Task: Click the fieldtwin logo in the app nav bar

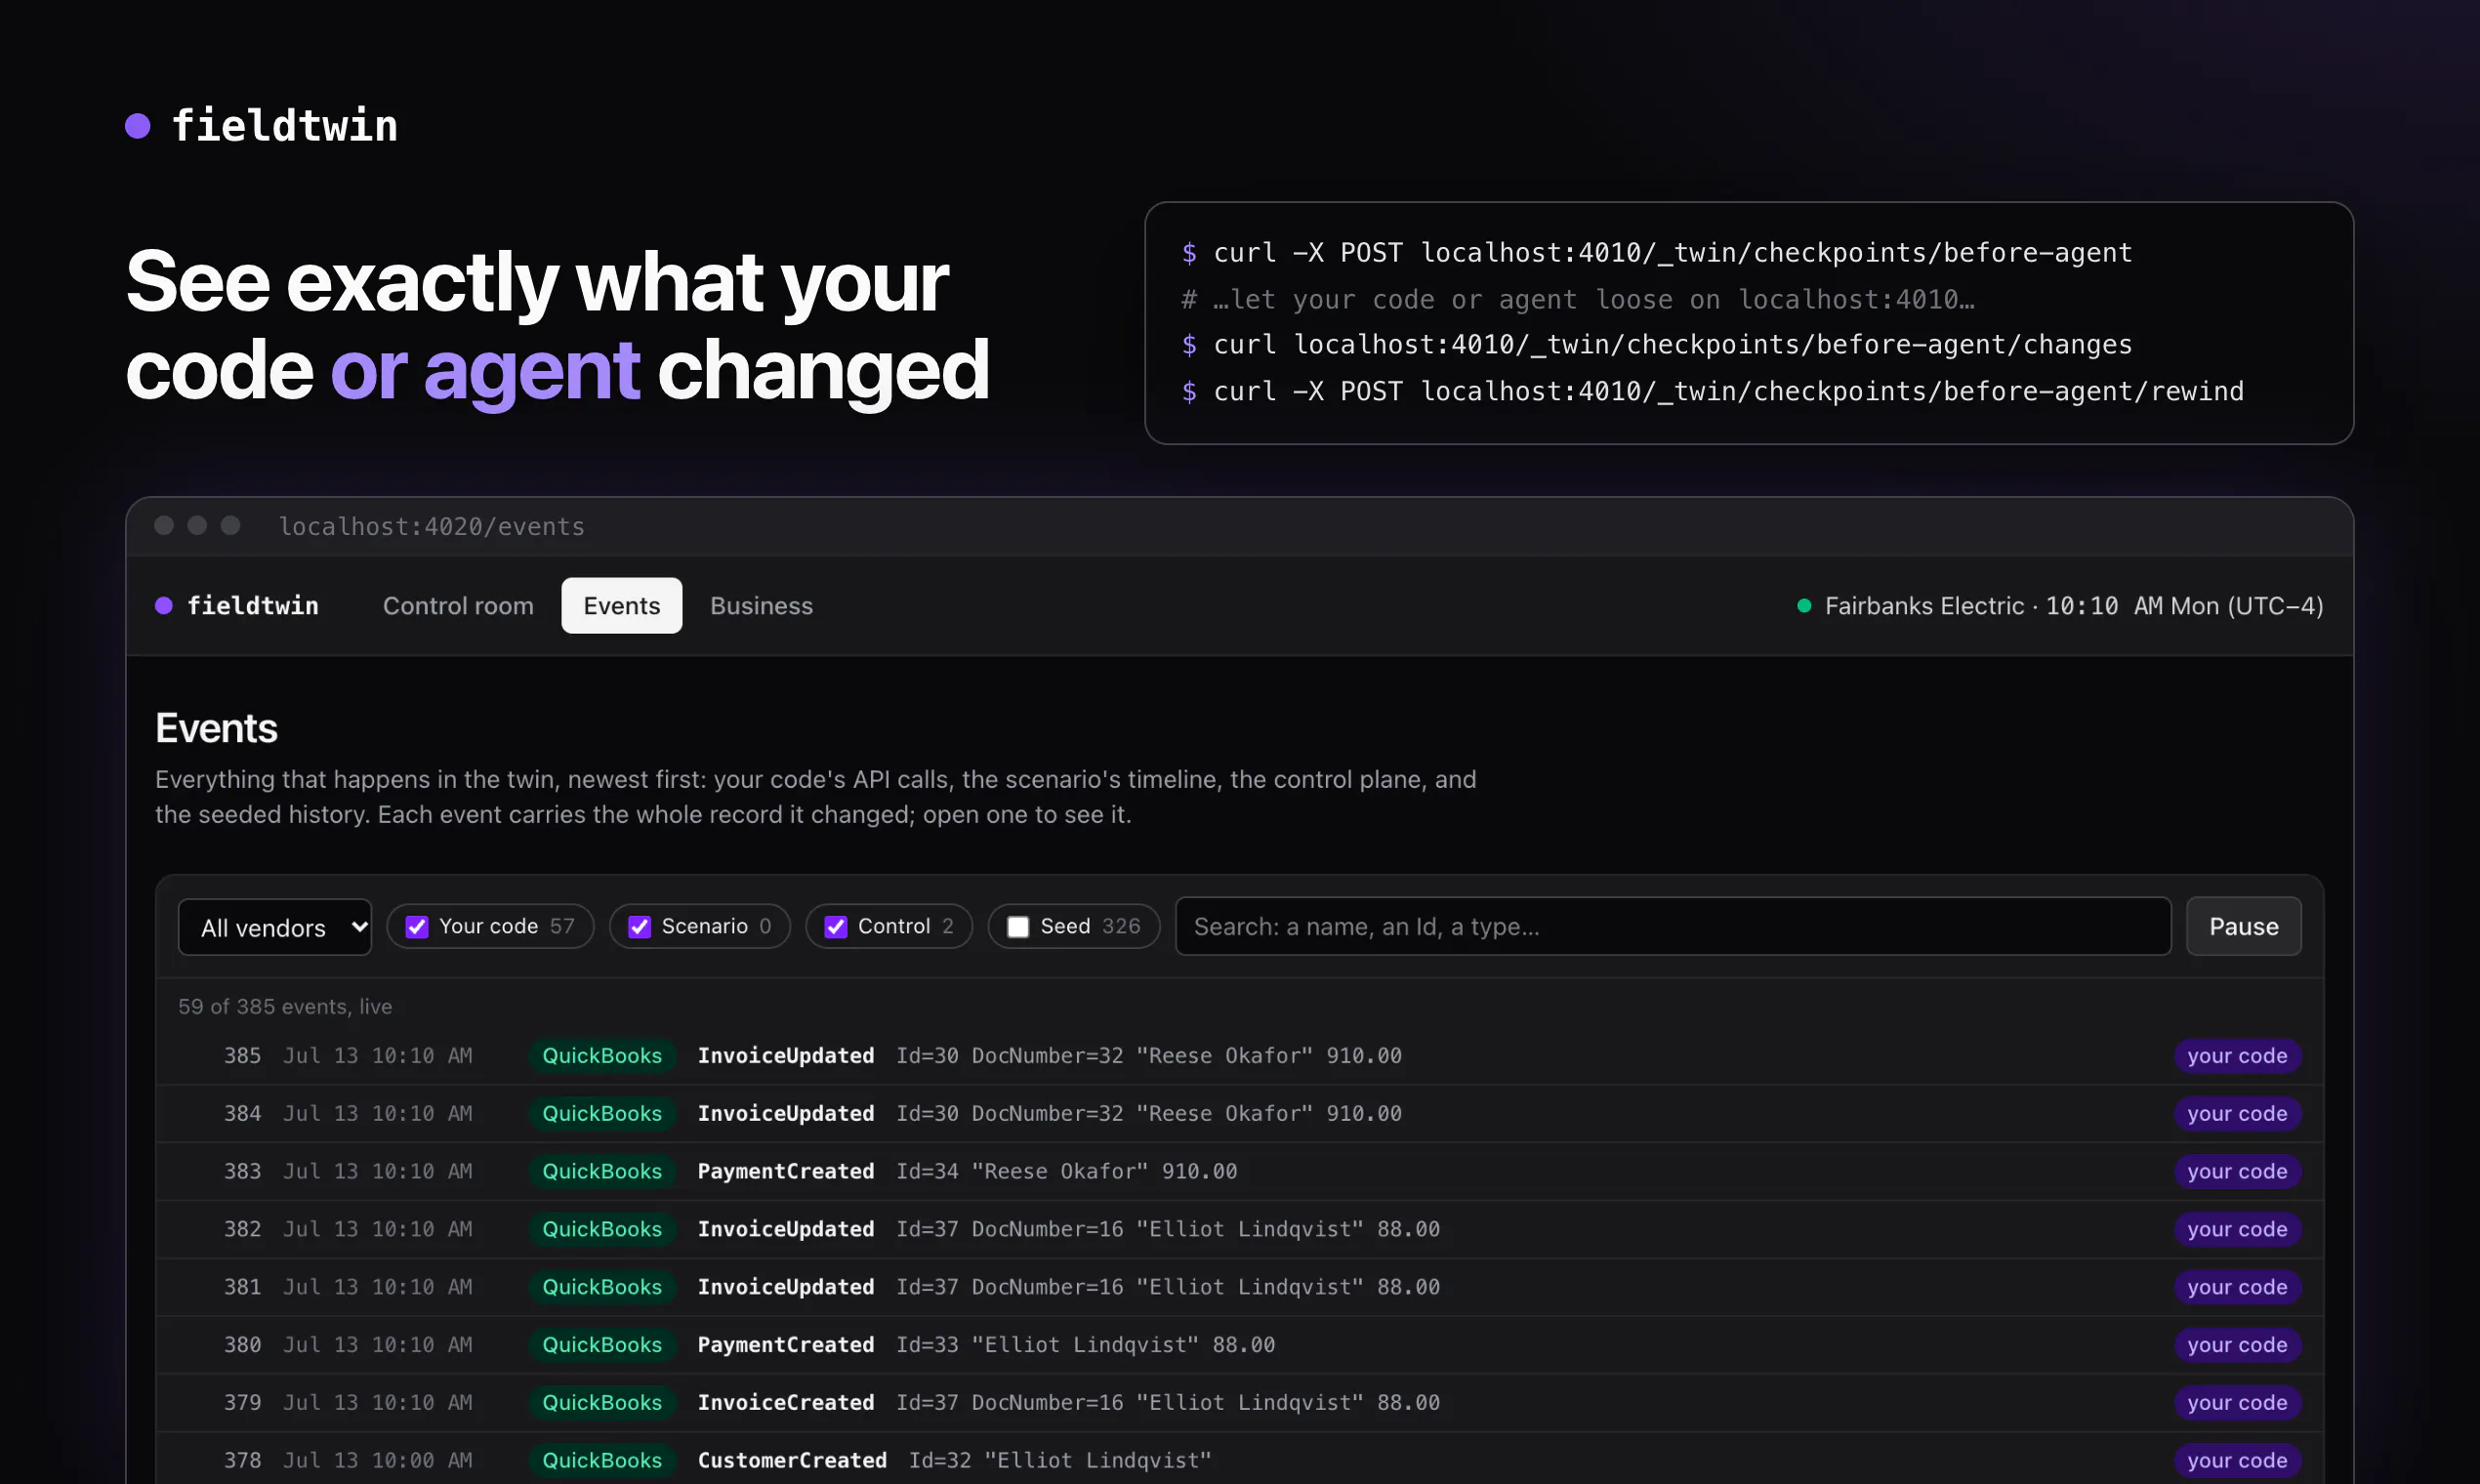Action: [237, 606]
